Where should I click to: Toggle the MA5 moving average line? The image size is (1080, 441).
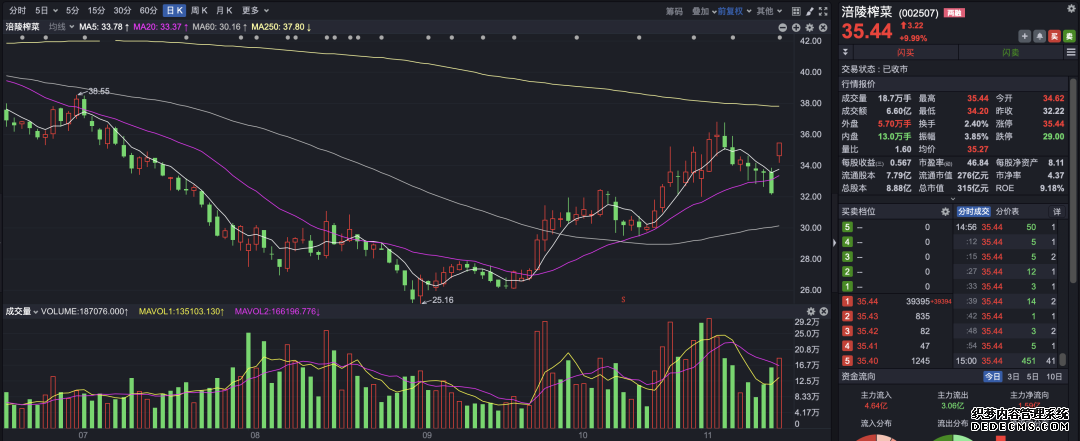[105, 27]
